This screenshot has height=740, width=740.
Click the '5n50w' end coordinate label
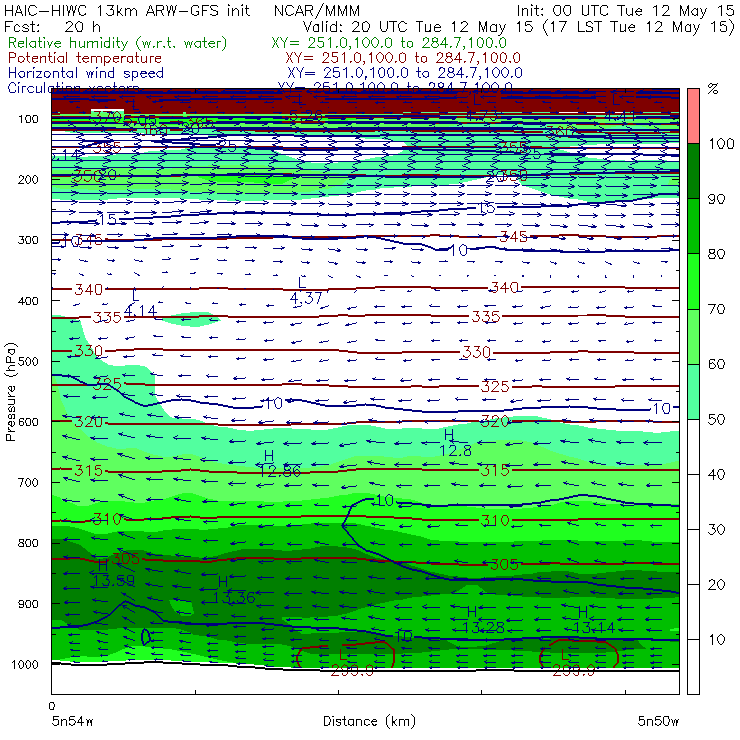point(658,721)
